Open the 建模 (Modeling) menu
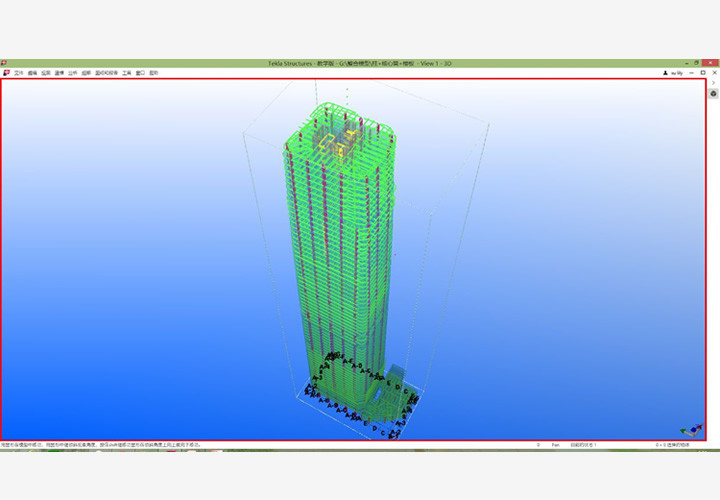 click(x=60, y=73)
